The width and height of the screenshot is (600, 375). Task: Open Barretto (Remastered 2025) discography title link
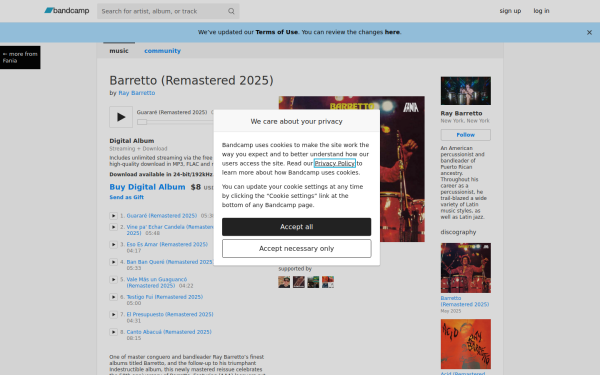[465, 301]
